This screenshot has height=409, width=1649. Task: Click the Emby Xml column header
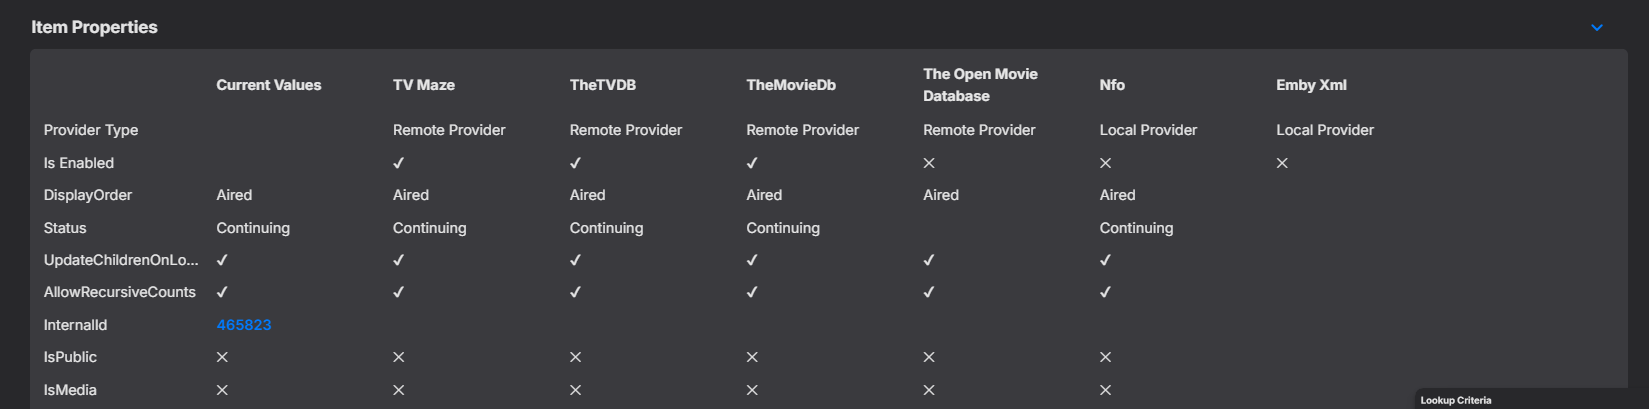click(x=1311, y=85)
